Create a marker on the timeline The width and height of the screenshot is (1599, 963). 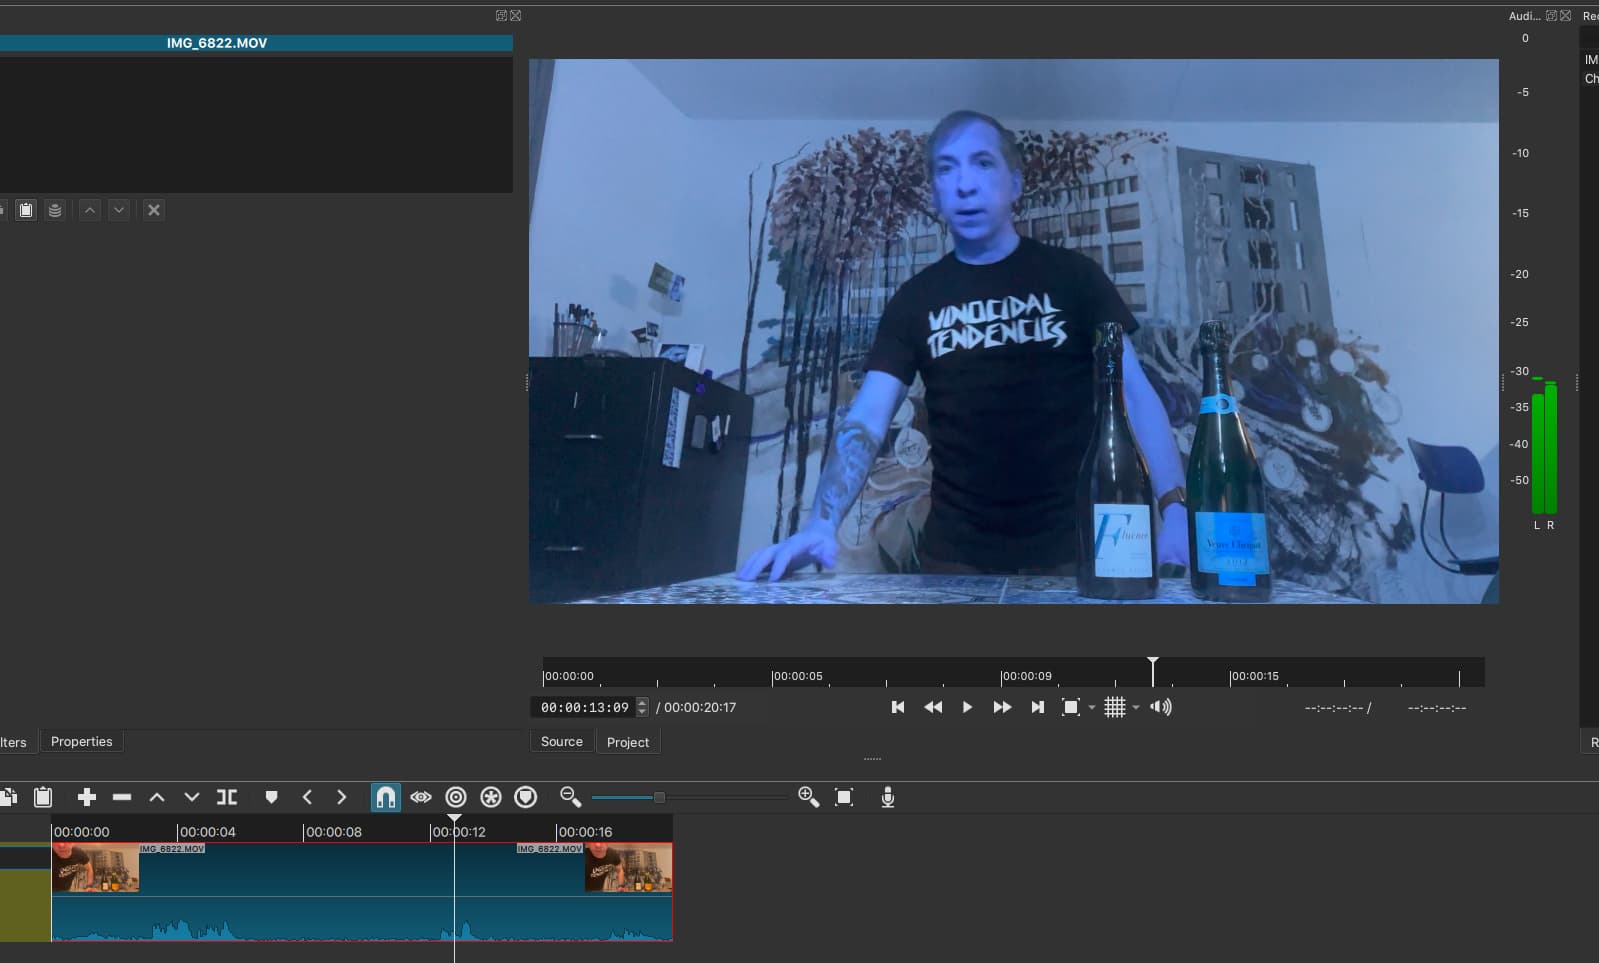tap(271, 797)
